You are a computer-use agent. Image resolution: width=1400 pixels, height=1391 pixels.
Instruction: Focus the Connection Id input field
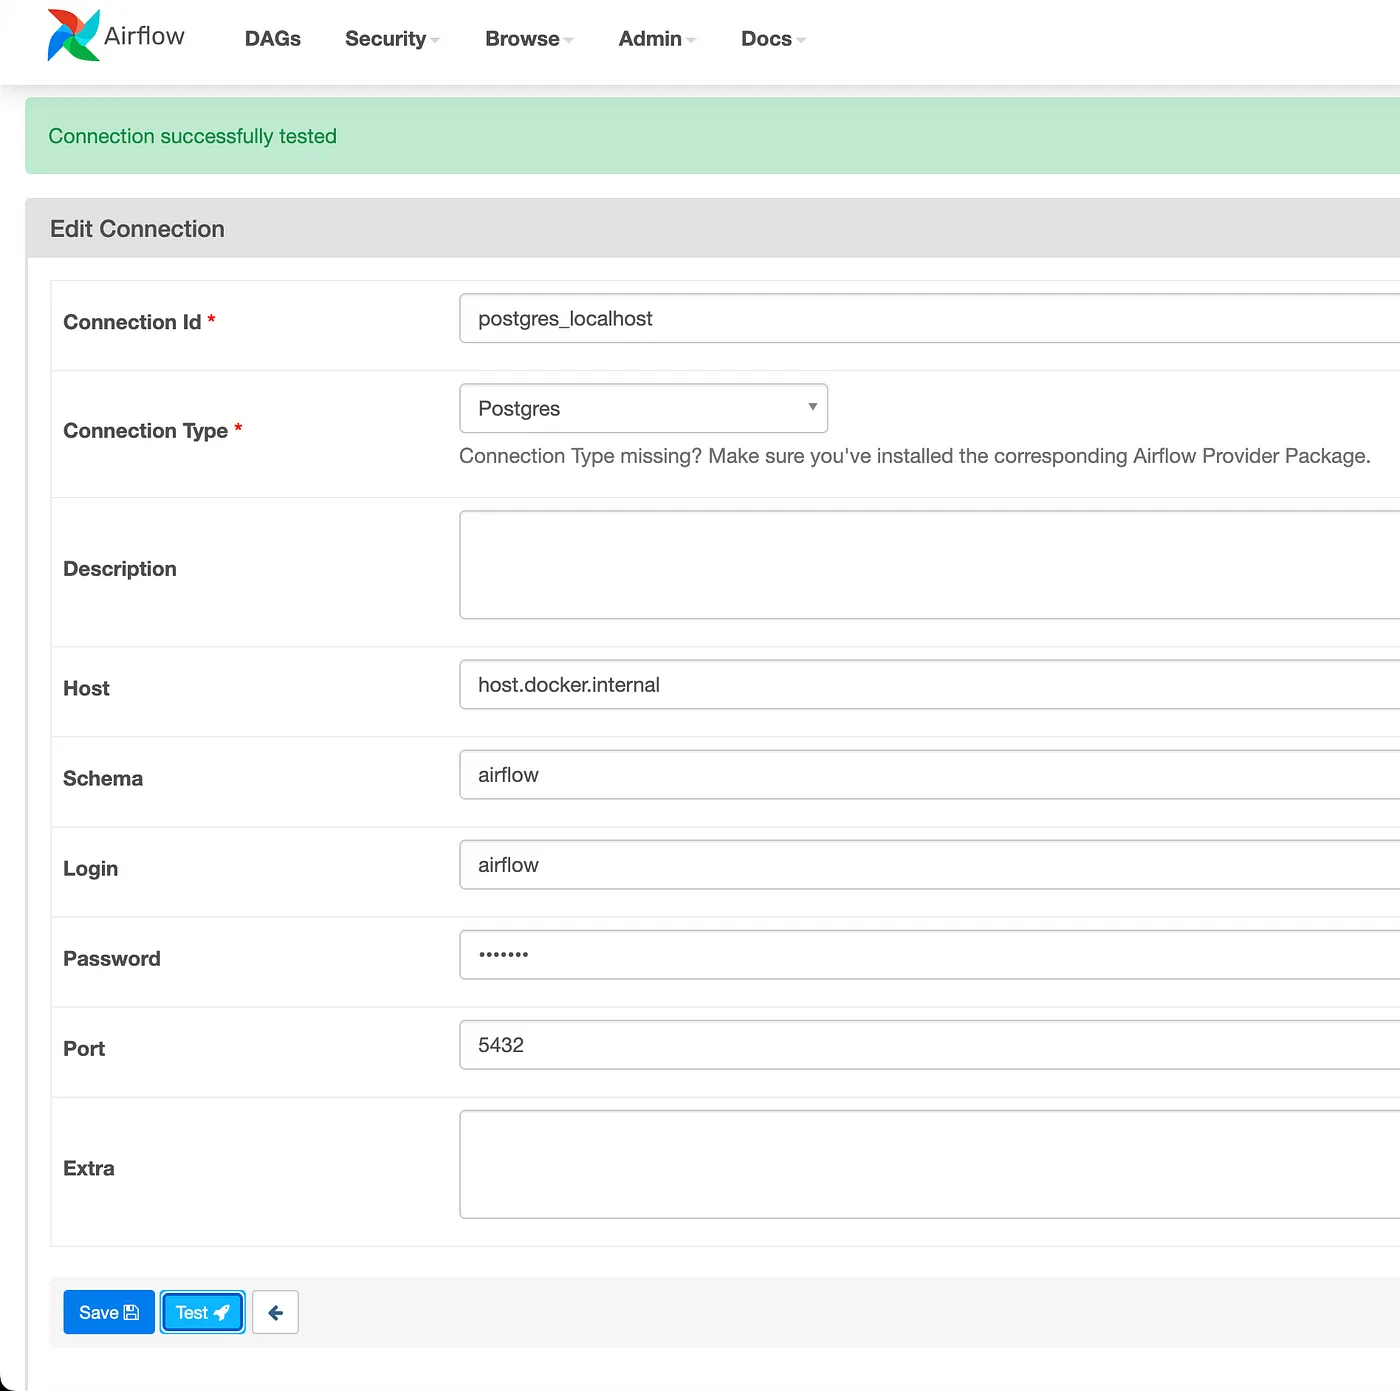pyautogui.click(x=929, y=318)
